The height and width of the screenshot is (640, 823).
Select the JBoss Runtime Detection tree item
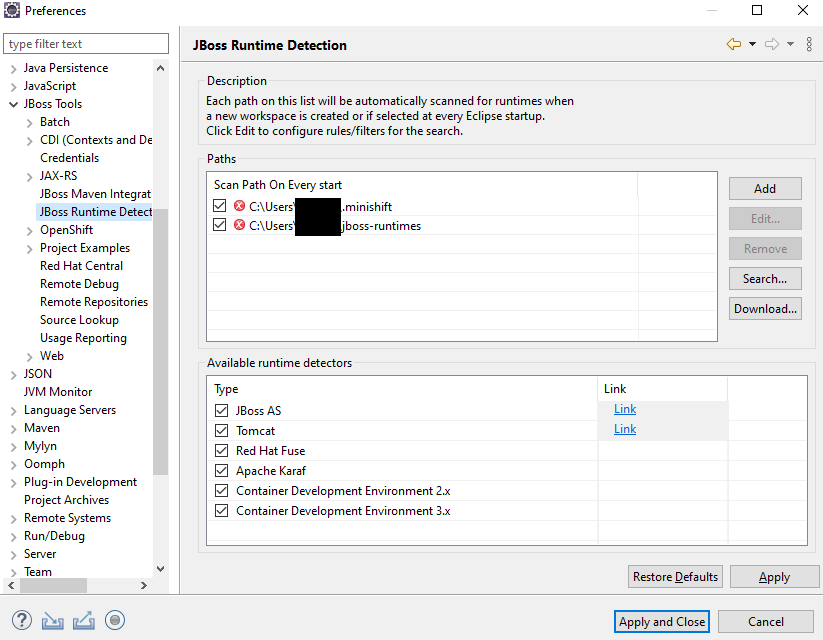94,212
